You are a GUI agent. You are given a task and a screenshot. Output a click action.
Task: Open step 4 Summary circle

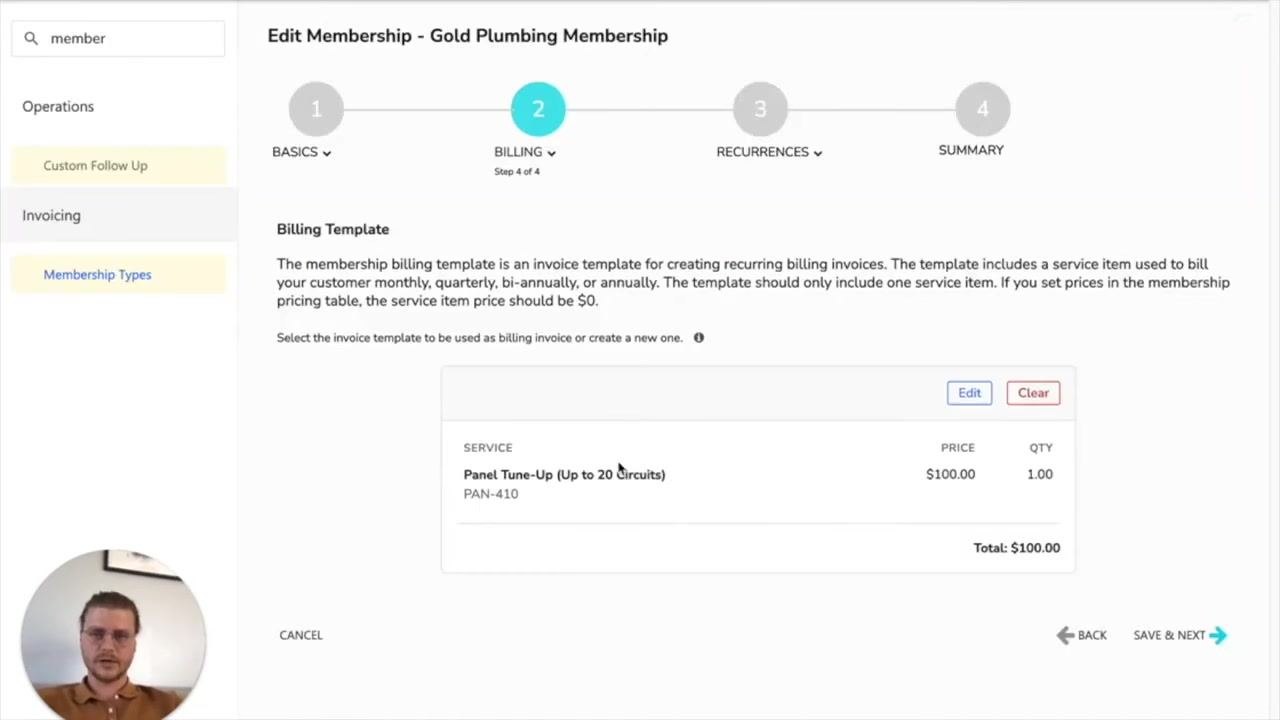click(x=982, y=109)
